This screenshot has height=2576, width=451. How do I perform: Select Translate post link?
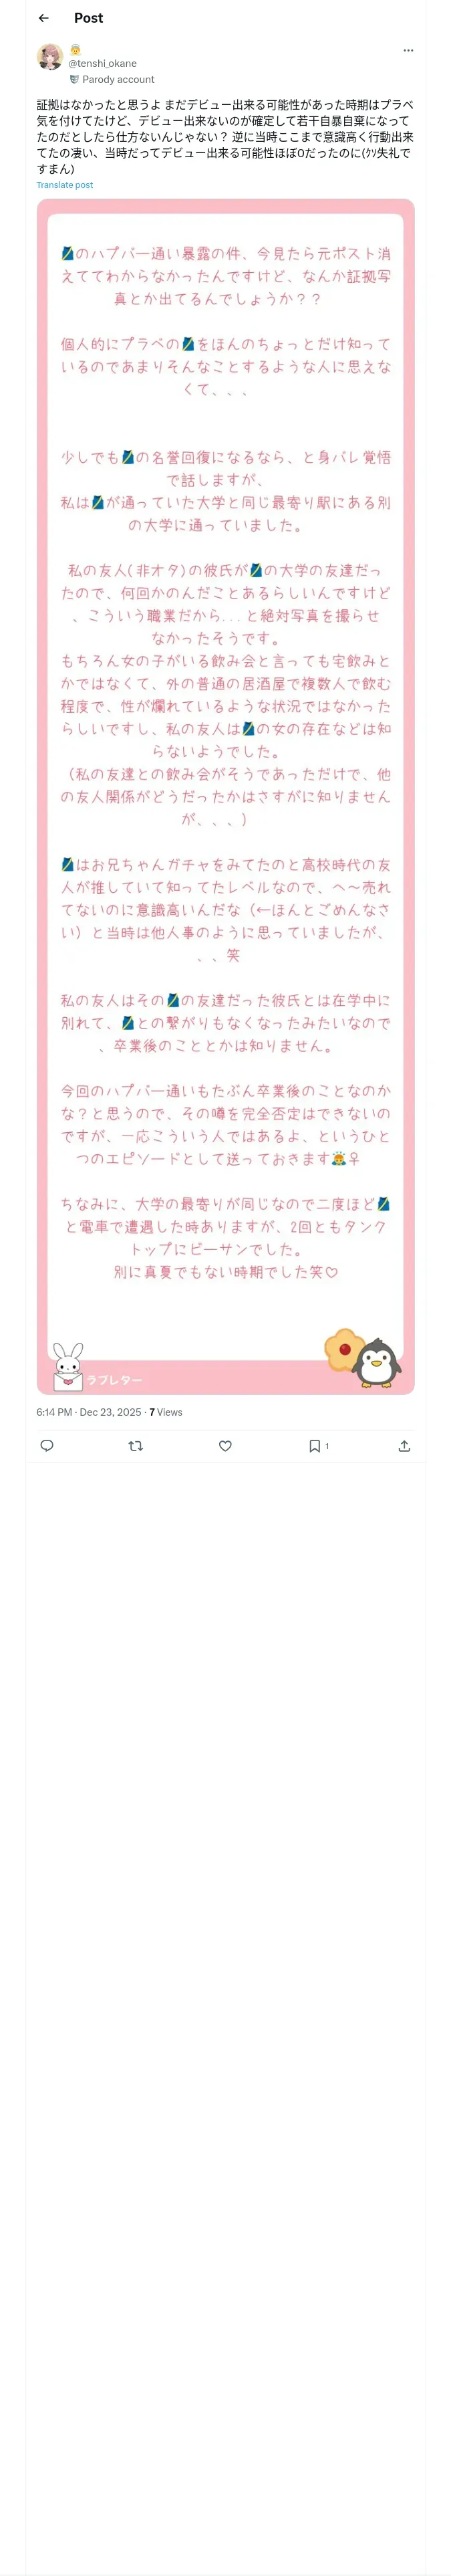tap(65, 185)
